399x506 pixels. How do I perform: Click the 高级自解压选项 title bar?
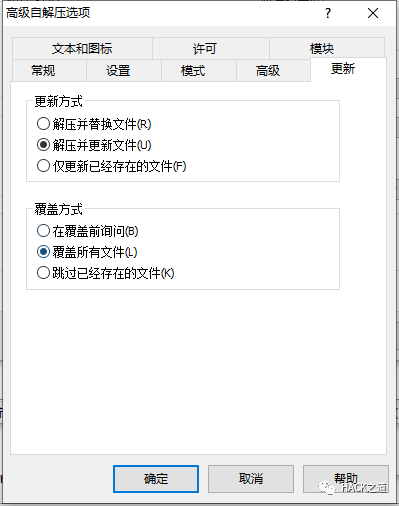point(160,13)
